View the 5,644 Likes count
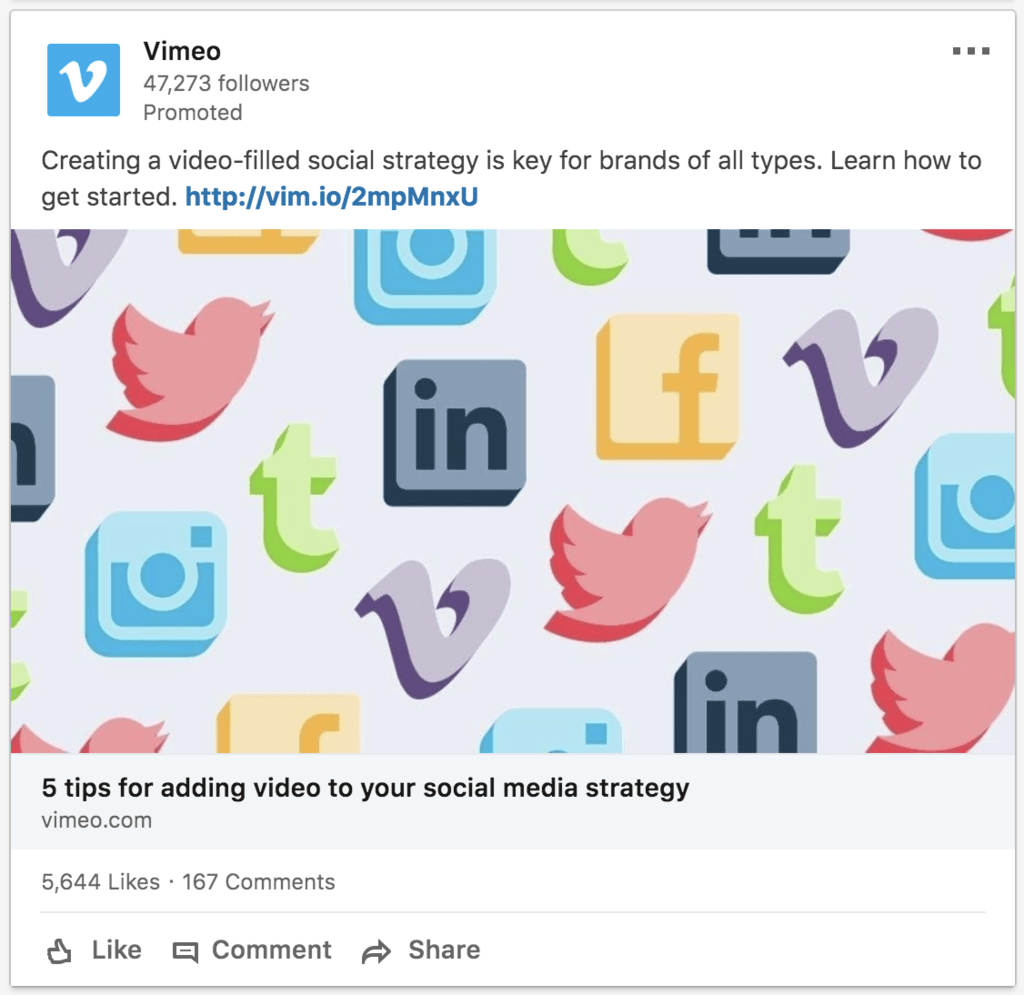The image size is (1024, 995). [x=101, y=882]
